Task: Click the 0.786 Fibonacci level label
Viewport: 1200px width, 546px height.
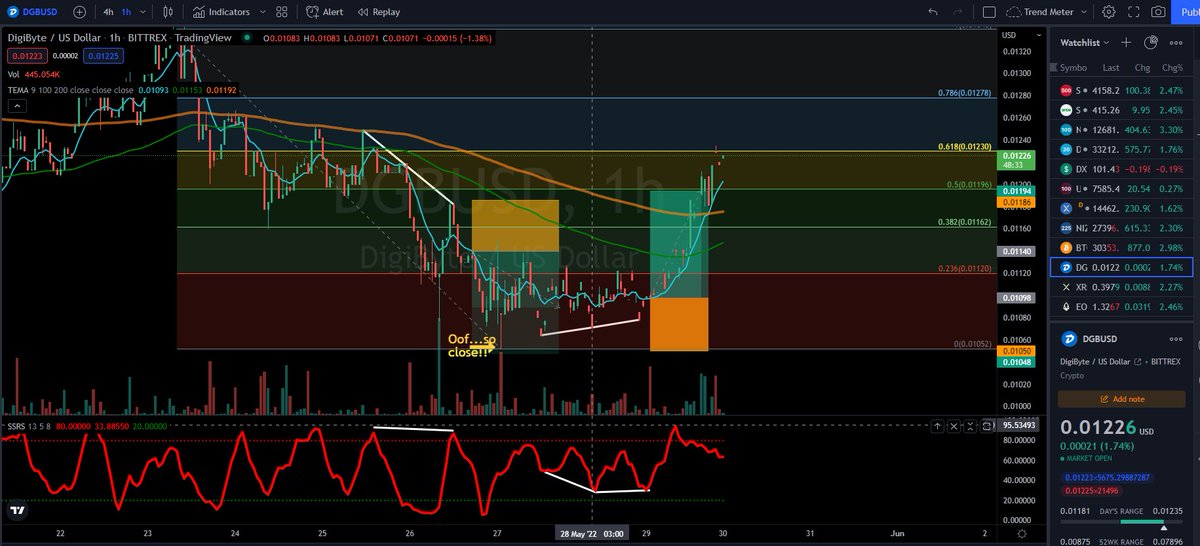Action: (x=965, y=93)
